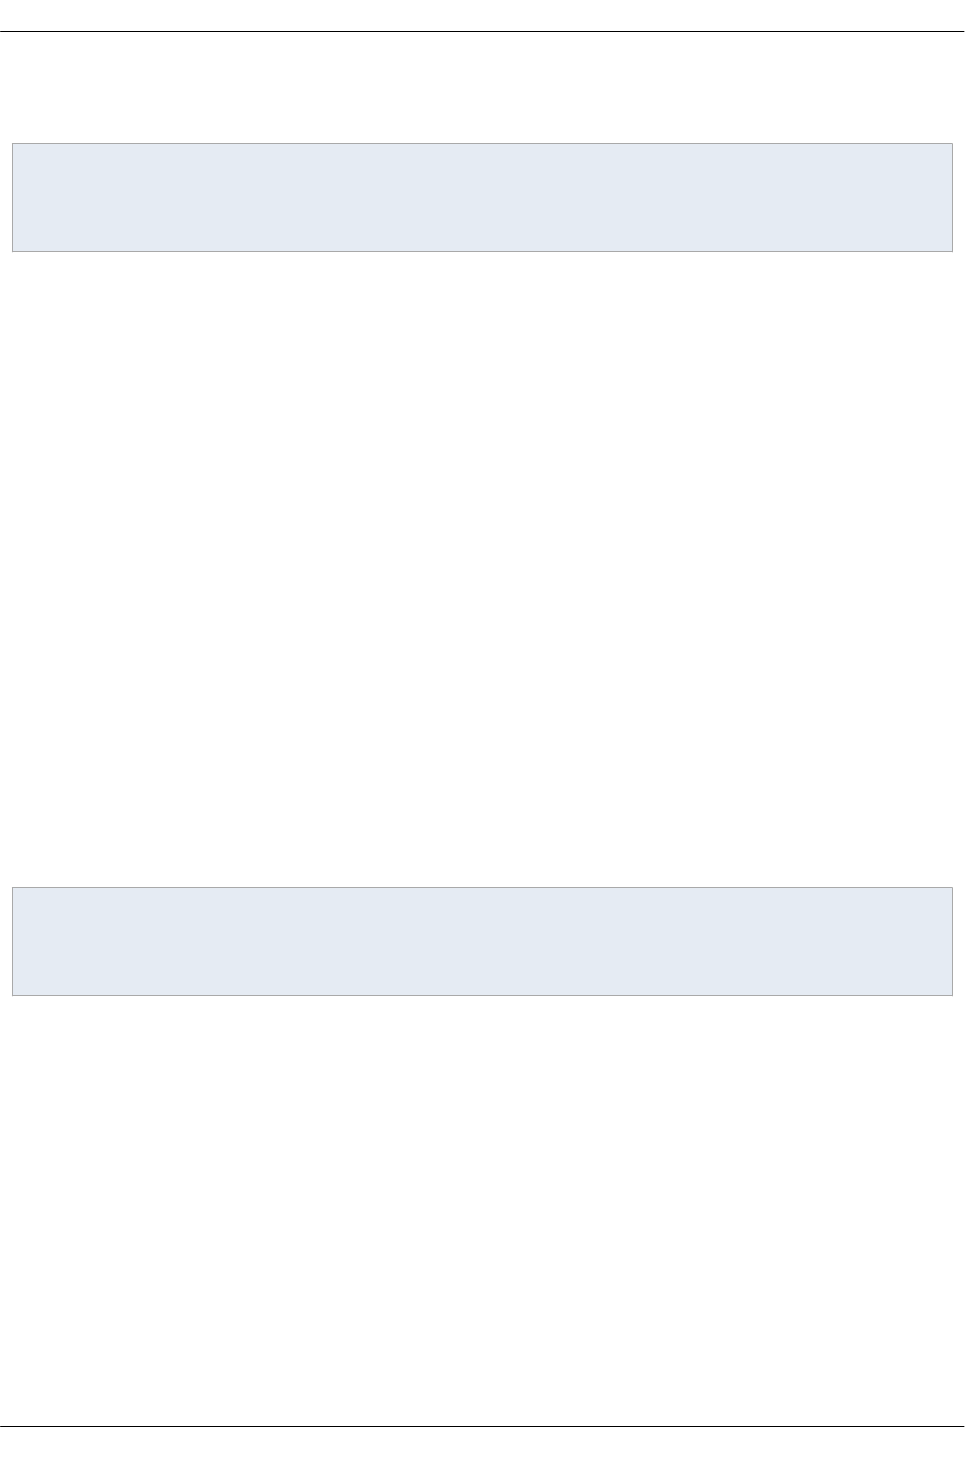Click the left edge of lower blue box
This screenshot has width=965, height=1458.
[x=12, y=941]
